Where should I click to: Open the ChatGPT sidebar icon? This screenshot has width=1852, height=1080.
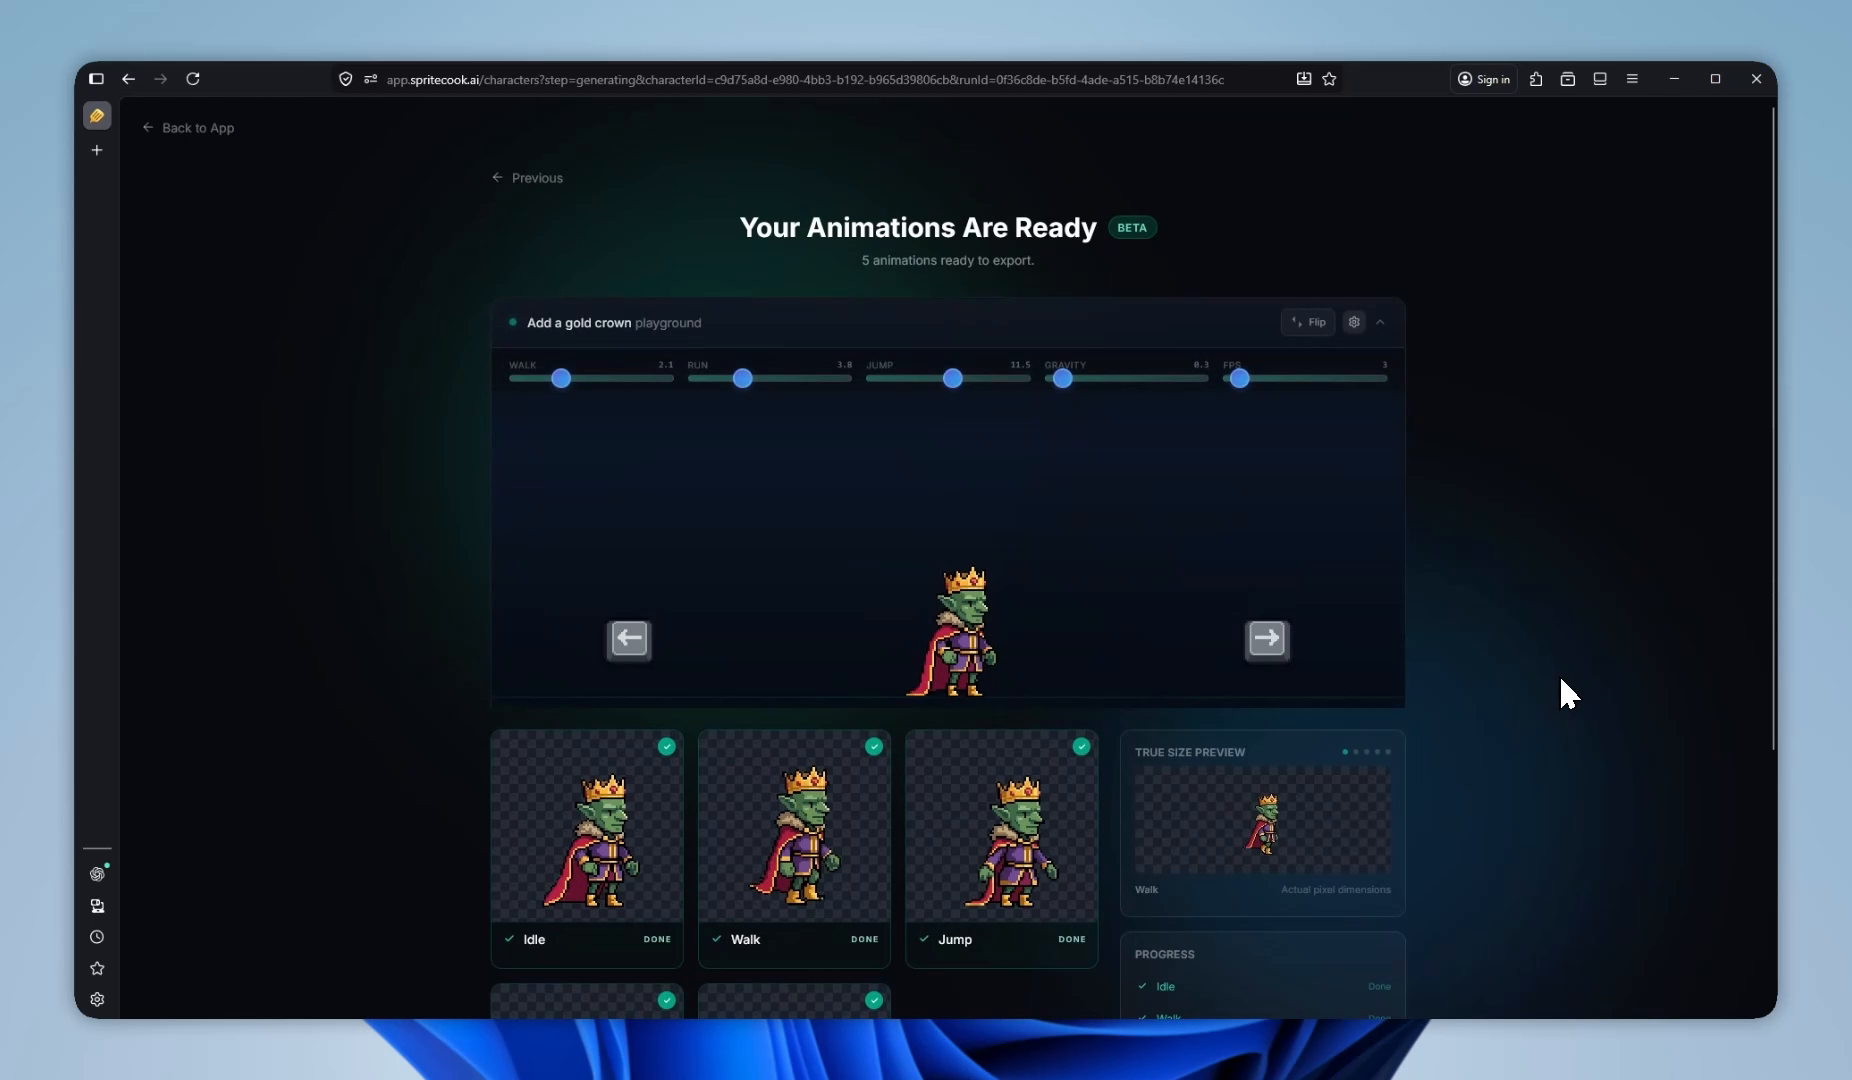(97, 874)
